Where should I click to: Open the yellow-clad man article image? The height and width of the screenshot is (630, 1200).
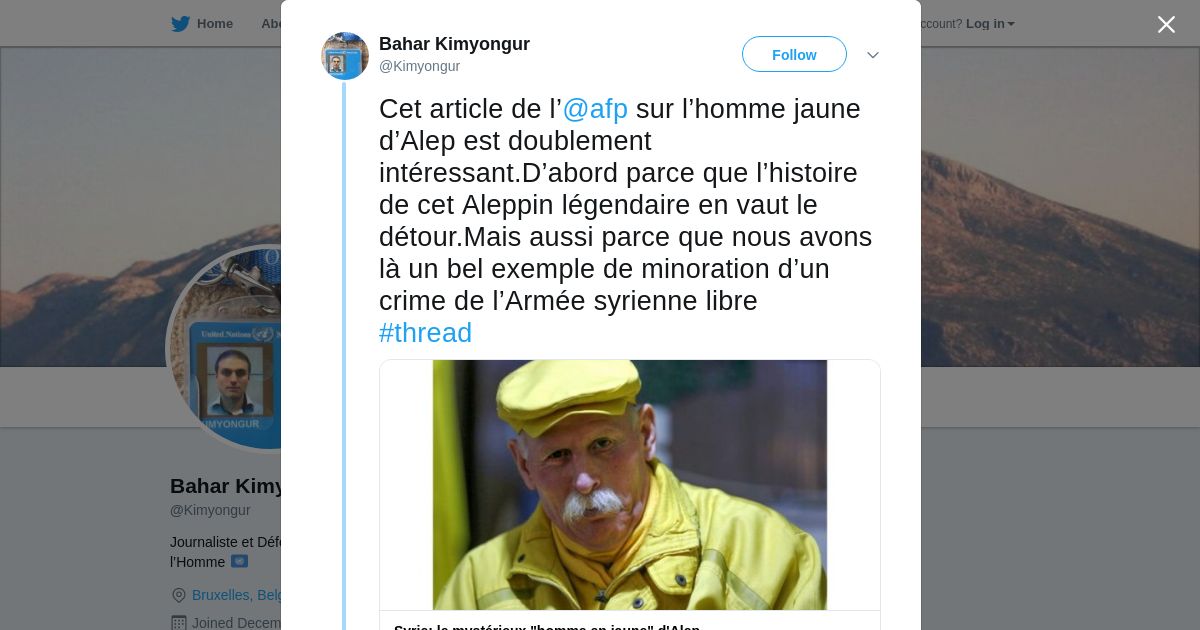pyautogui.click(x=630, y=485)
